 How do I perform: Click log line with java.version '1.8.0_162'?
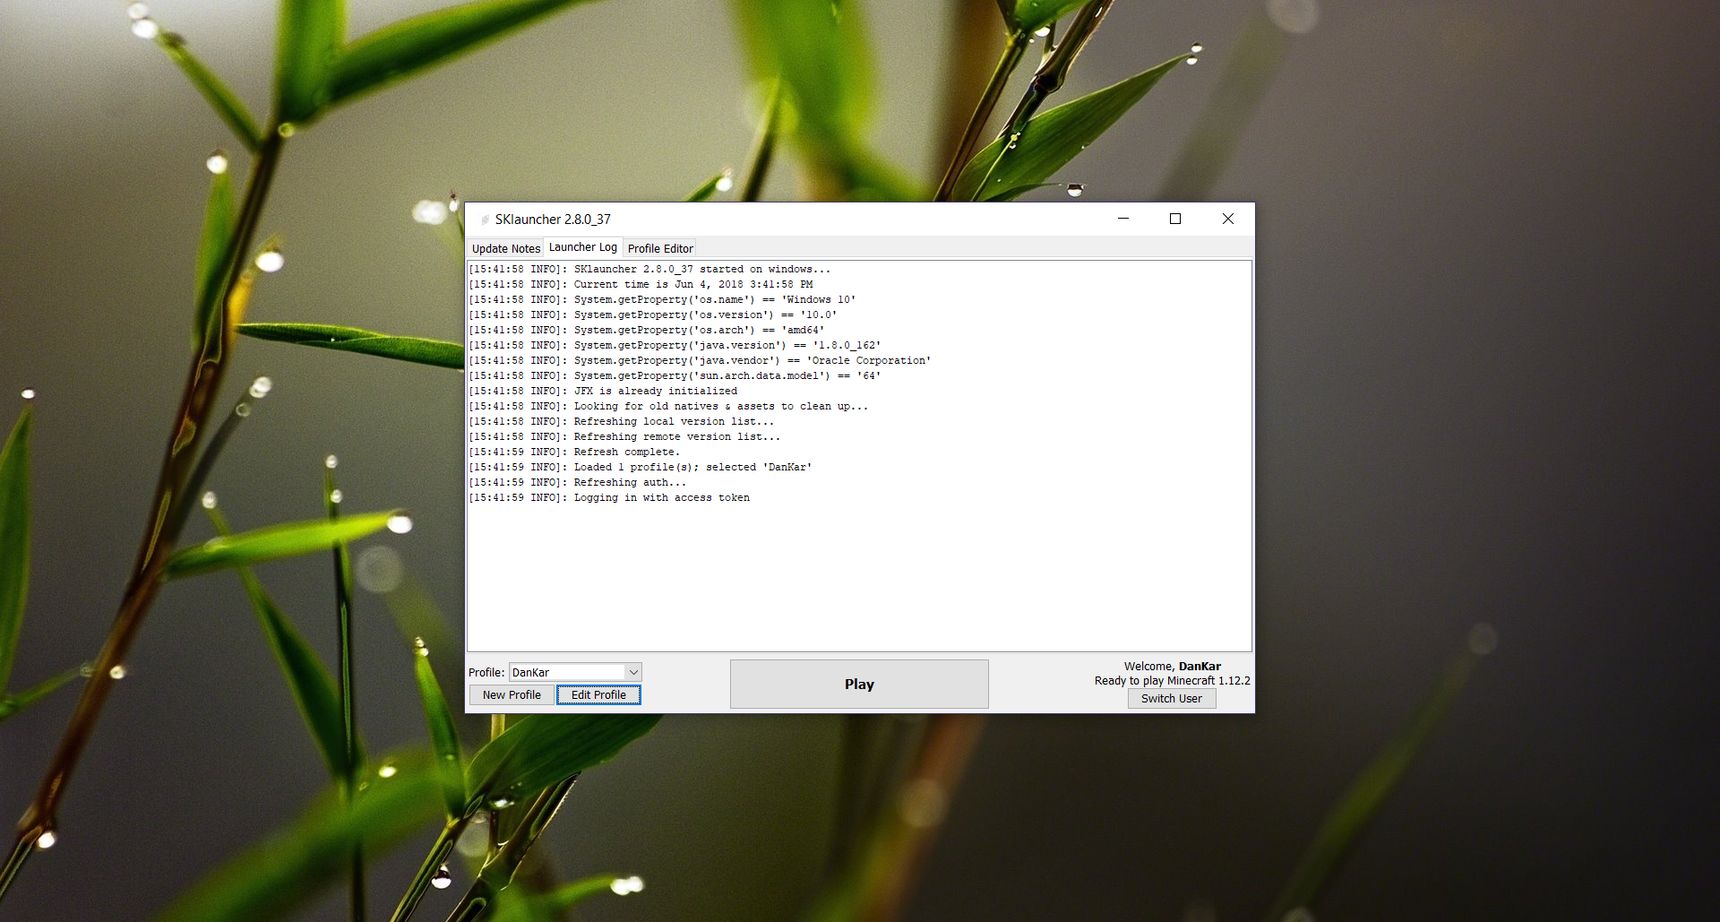674,345
